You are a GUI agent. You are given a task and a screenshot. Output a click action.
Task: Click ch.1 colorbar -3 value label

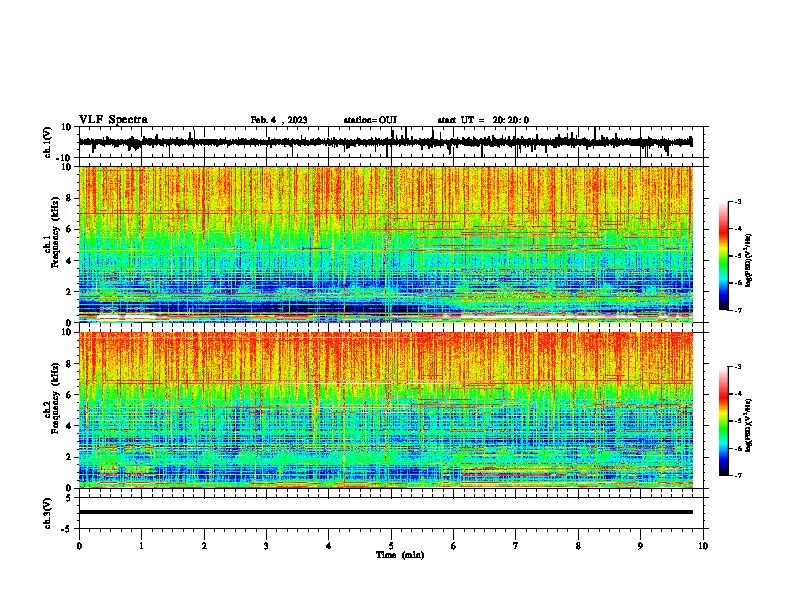pos(737,201)
